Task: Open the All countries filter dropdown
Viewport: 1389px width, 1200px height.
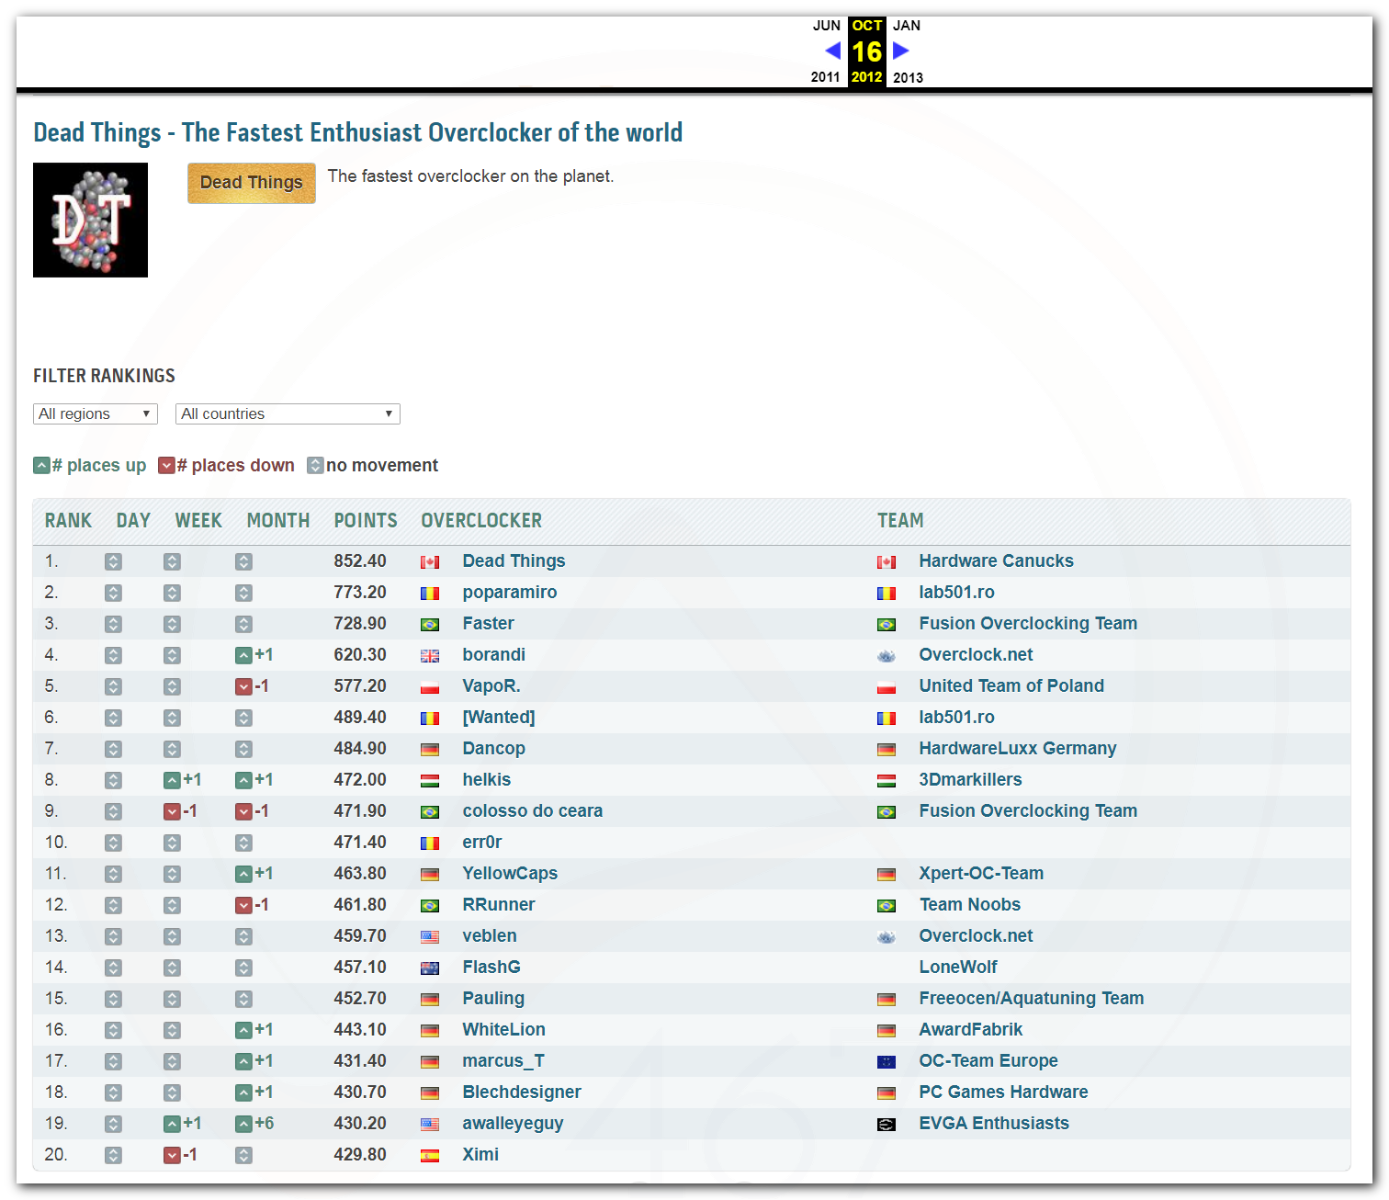Action: [288, 414]
